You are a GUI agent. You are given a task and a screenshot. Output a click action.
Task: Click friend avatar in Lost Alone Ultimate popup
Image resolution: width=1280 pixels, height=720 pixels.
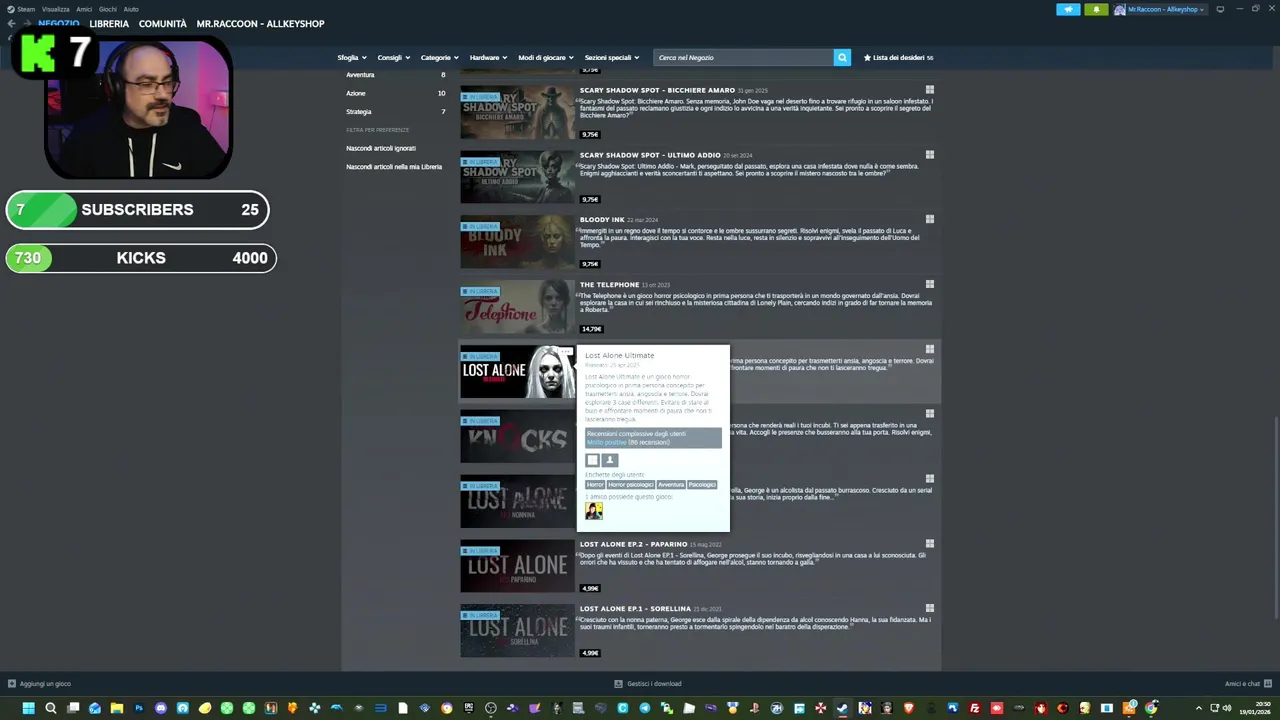[x=594, y=511]
